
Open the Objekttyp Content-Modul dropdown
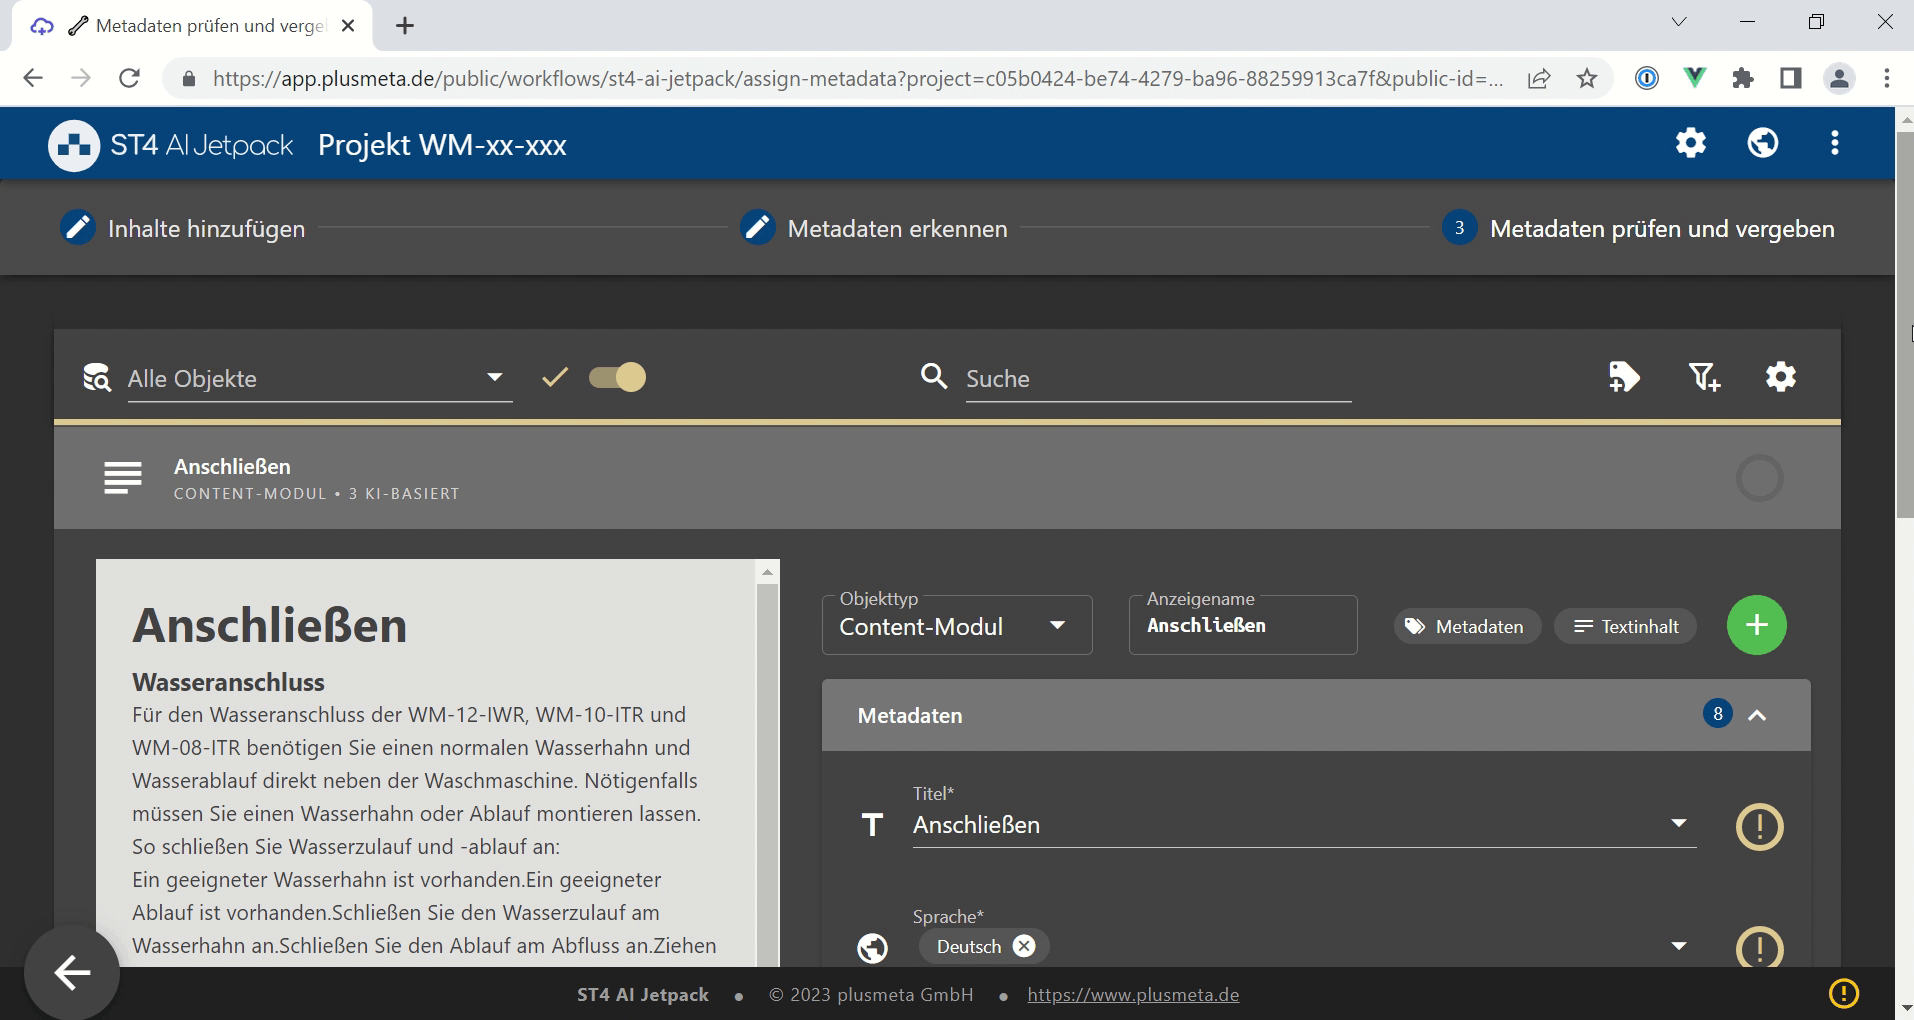point(957,626)
